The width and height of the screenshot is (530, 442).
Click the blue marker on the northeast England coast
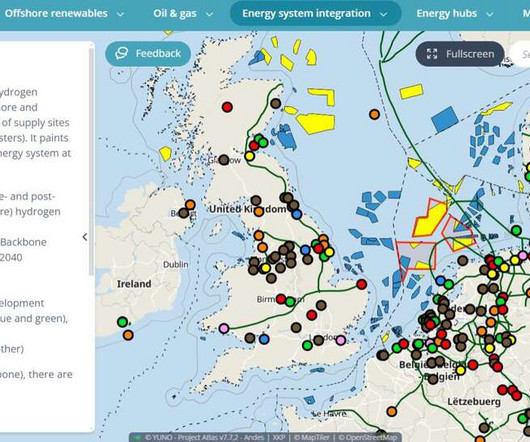(x=297, y=214)
